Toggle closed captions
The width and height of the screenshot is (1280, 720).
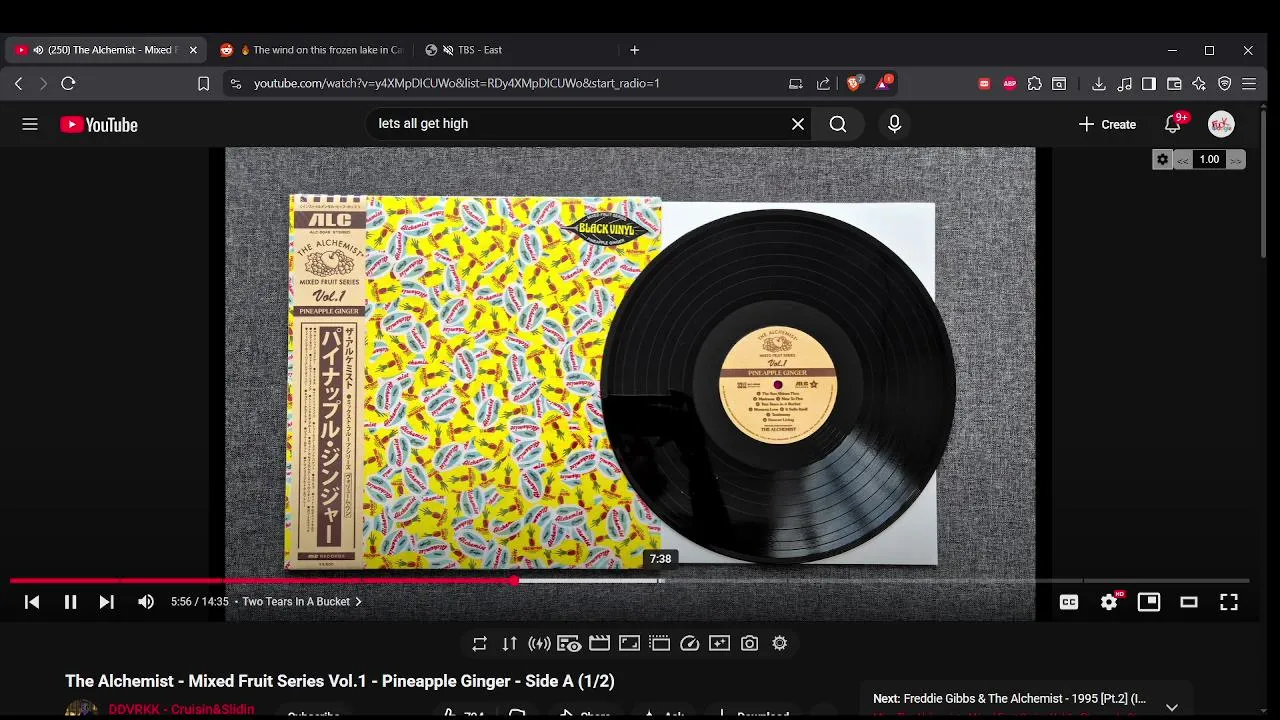coord(1069,602)
